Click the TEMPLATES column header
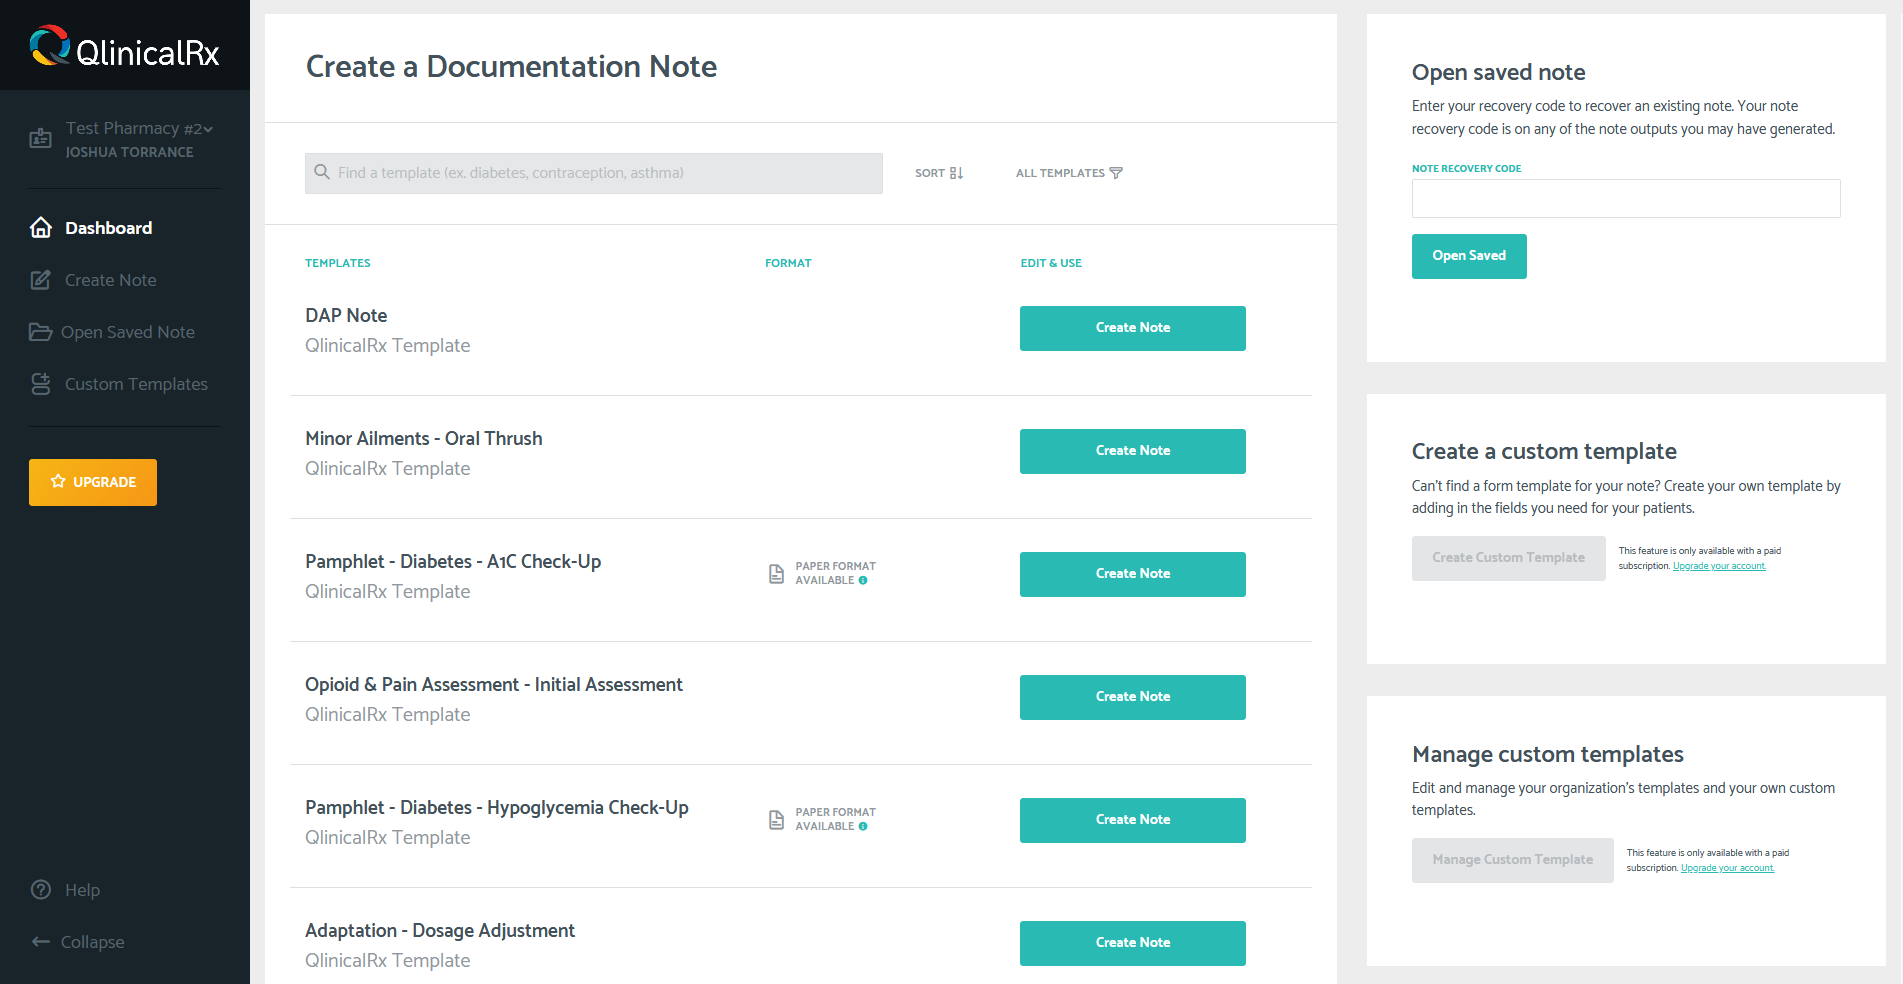 click(x=338, y=263)
